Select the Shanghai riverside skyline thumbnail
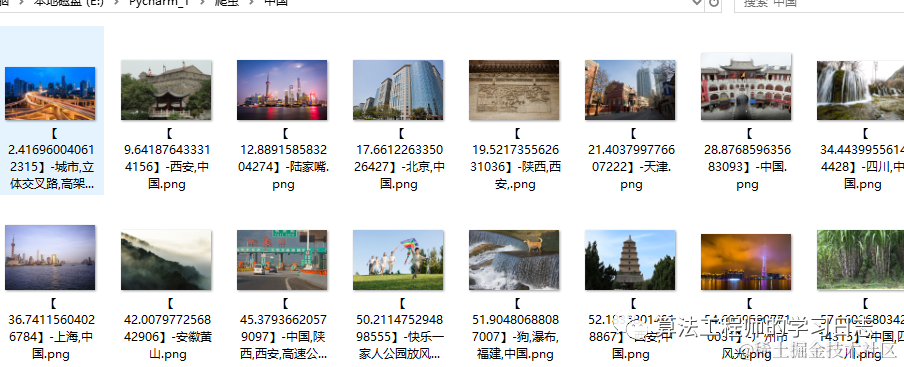Image resolution: width=904 pixels, height=367 pixels. 50,258
